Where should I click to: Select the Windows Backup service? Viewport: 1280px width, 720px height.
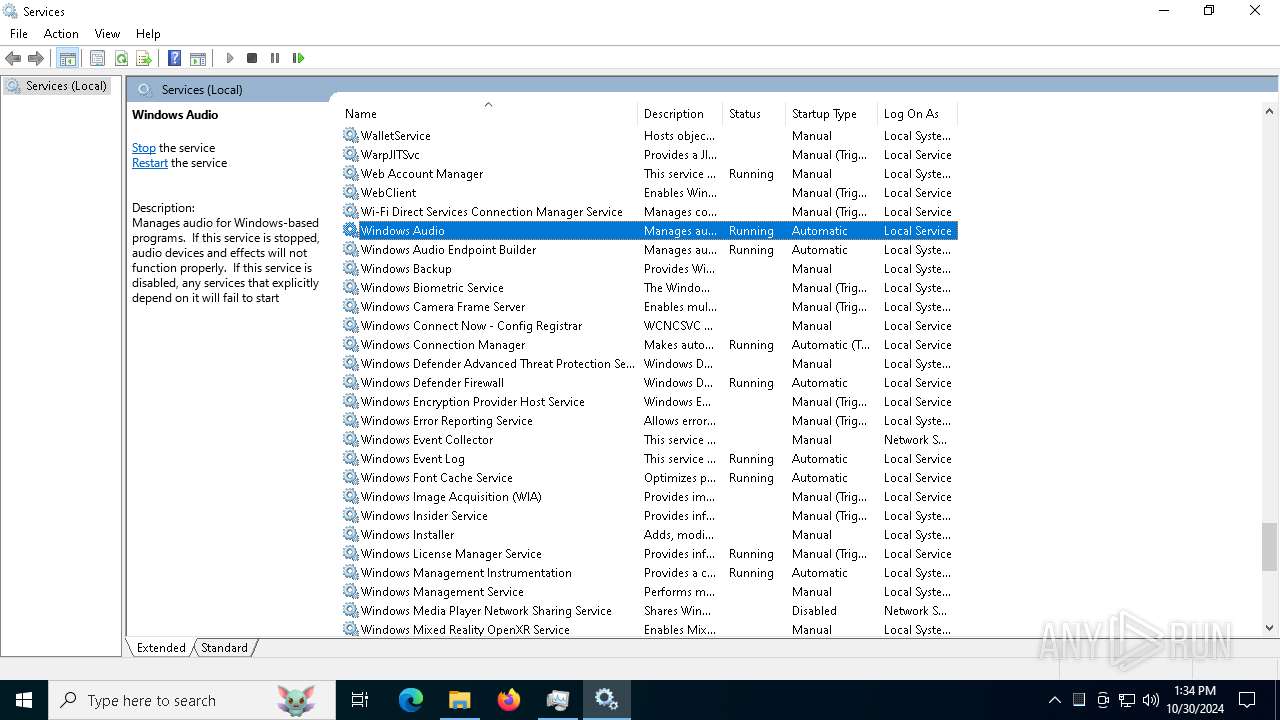(x=649, y=269)
